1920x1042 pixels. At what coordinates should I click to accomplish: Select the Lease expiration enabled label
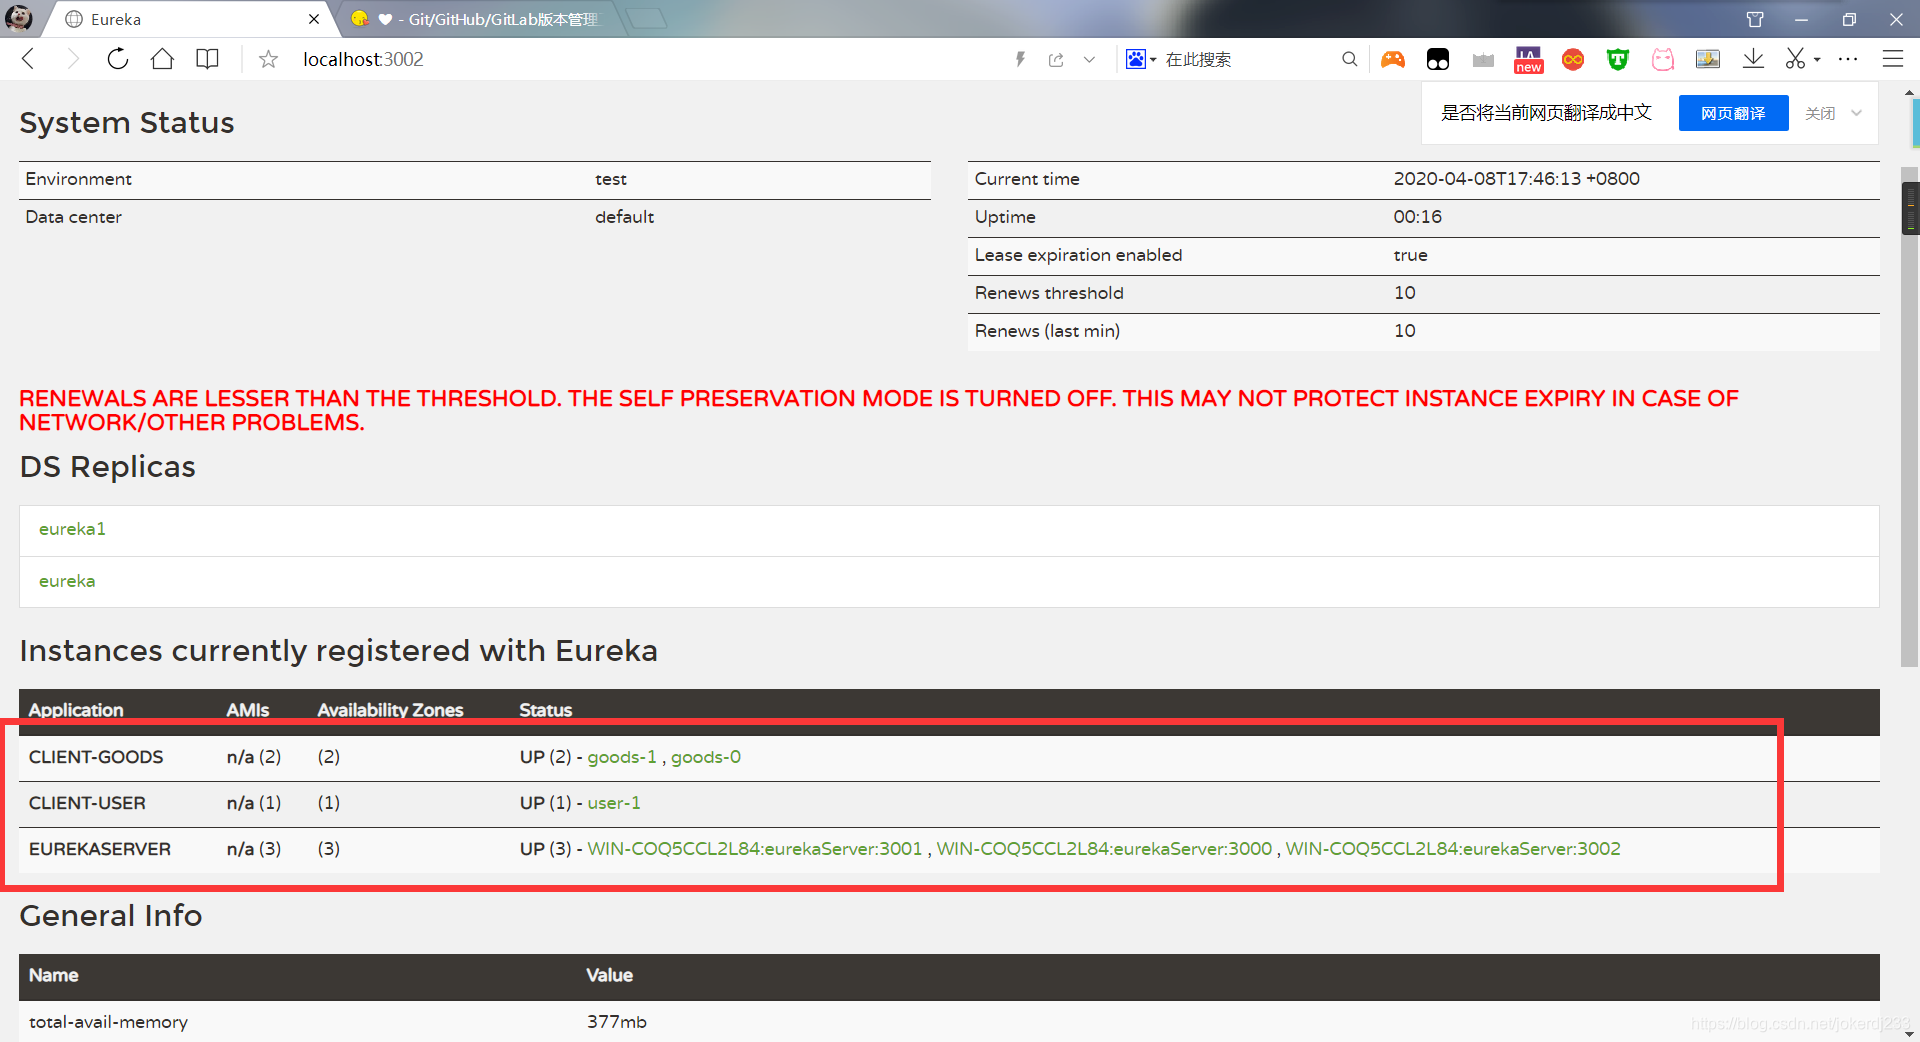point(1078,255)
